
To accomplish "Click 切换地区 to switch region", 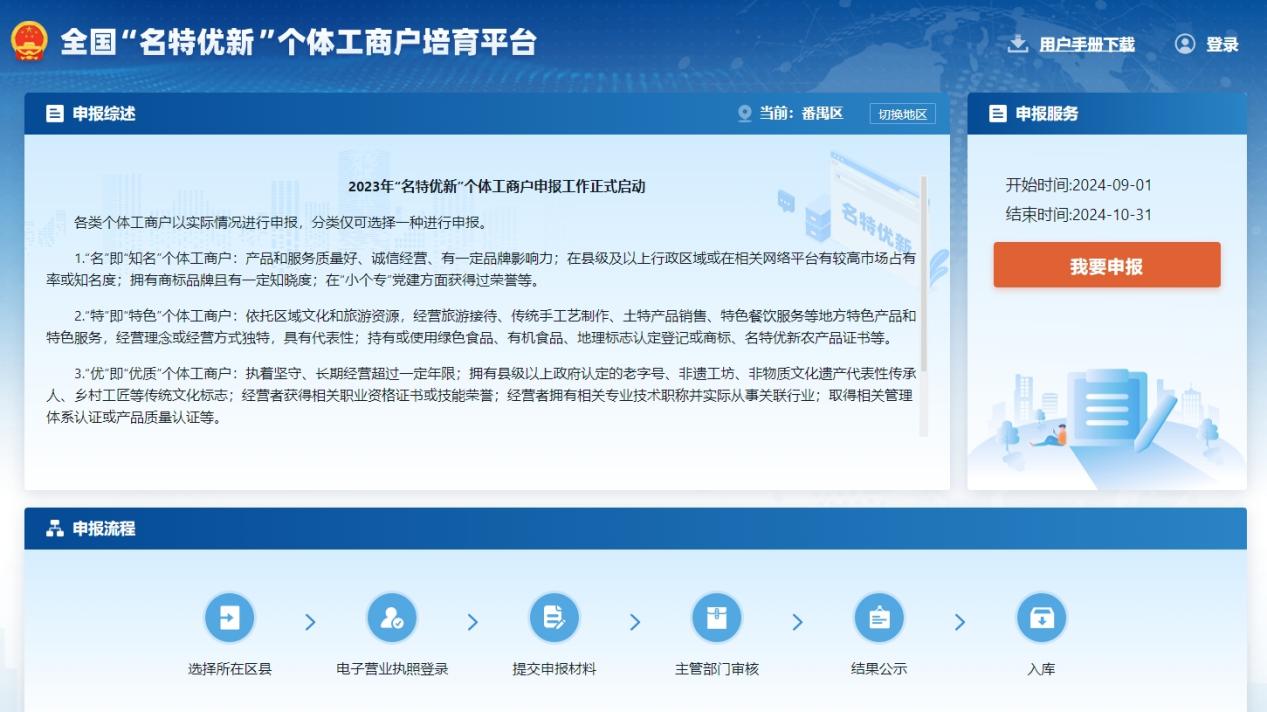I will click(x=902, y=114).
